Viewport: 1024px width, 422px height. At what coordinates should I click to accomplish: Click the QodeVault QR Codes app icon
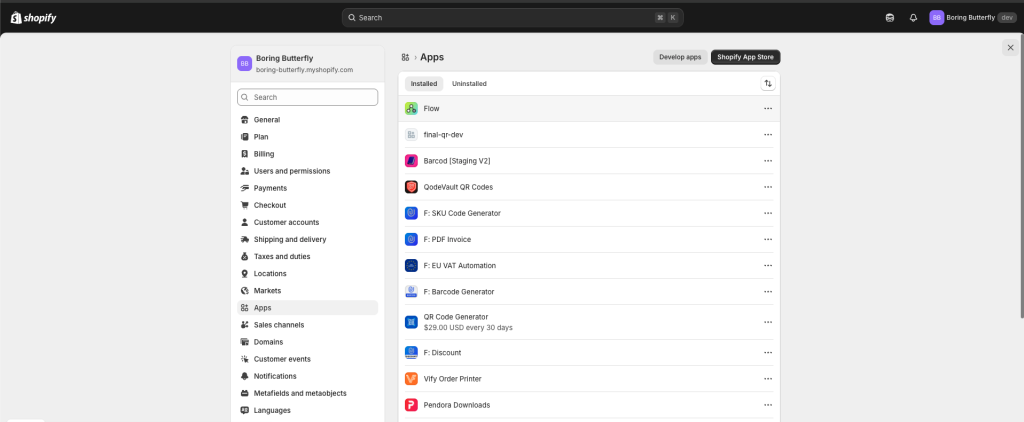(411, 187)
